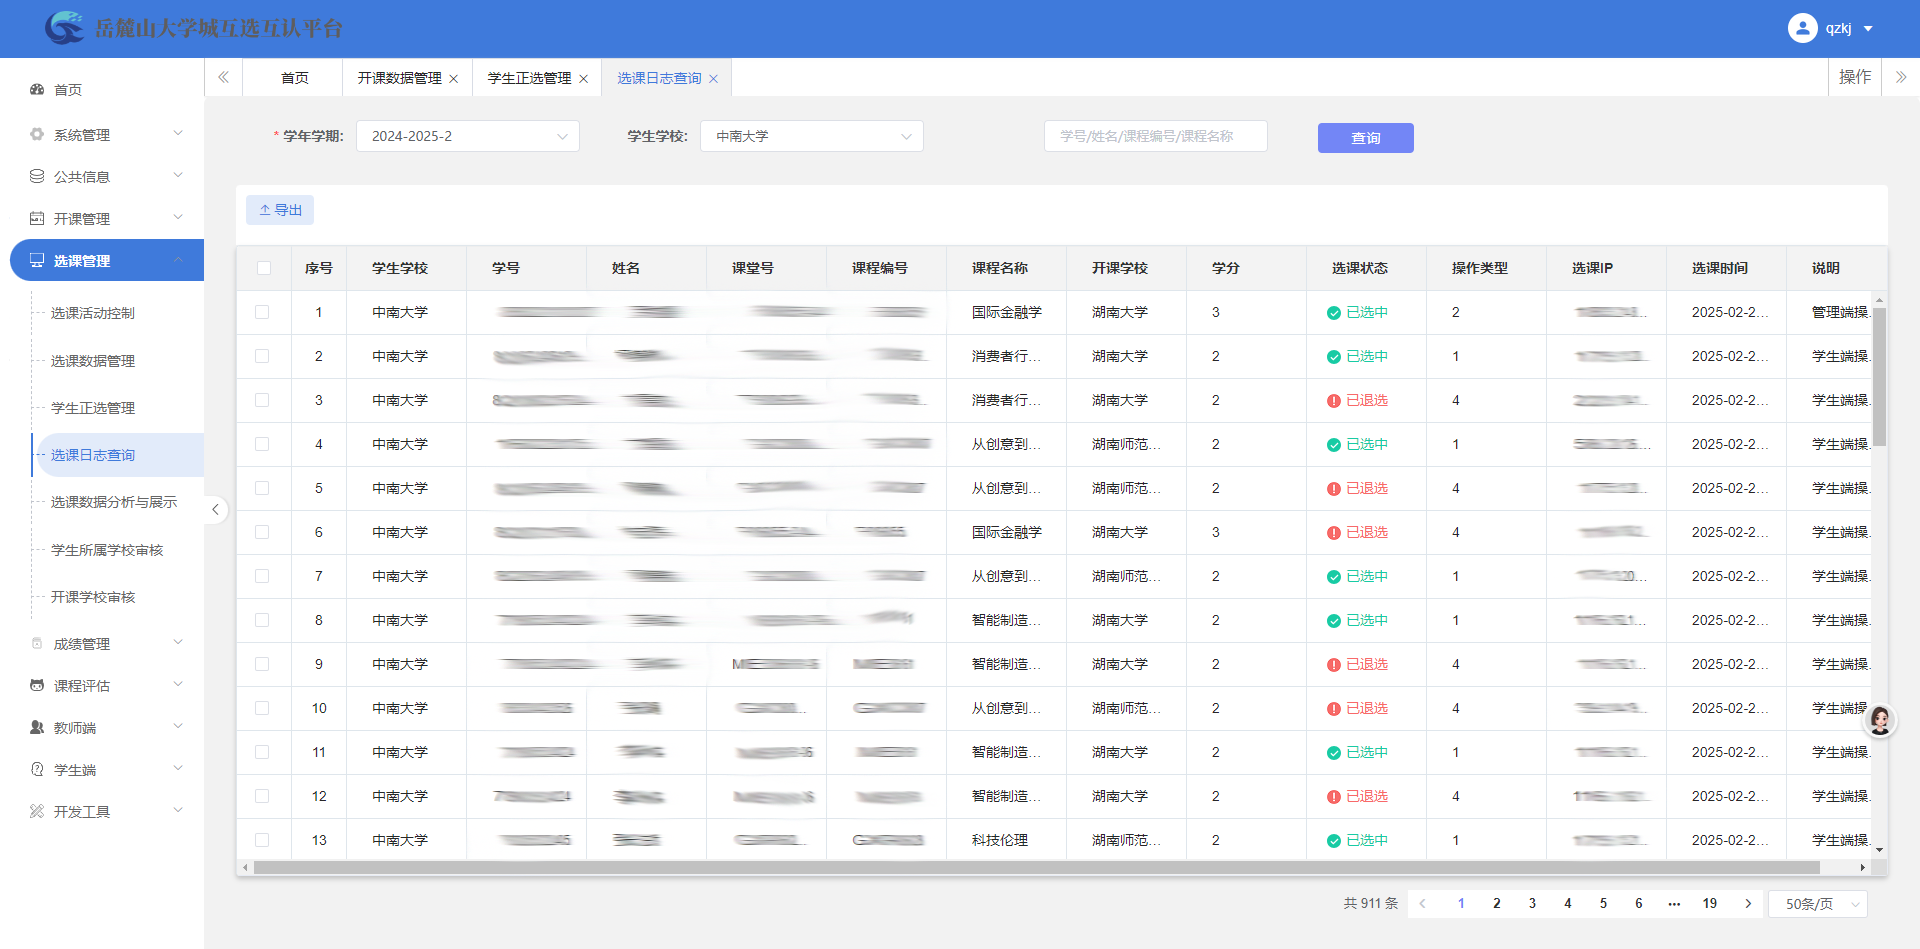Toggle the select-all checkbox in the table header
1920x949 pixels.
pyautogui.click(x=263, y=268)
